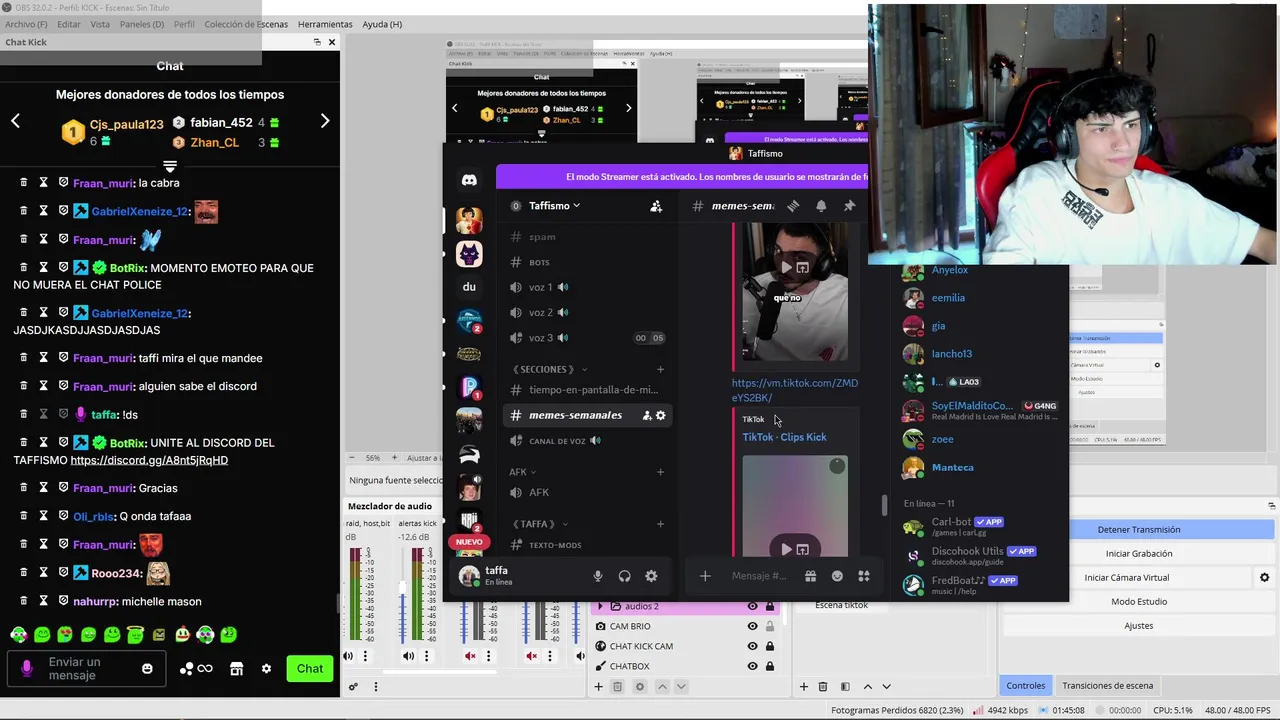
Task: Open Discord notification bell settings
Action: 821,206
